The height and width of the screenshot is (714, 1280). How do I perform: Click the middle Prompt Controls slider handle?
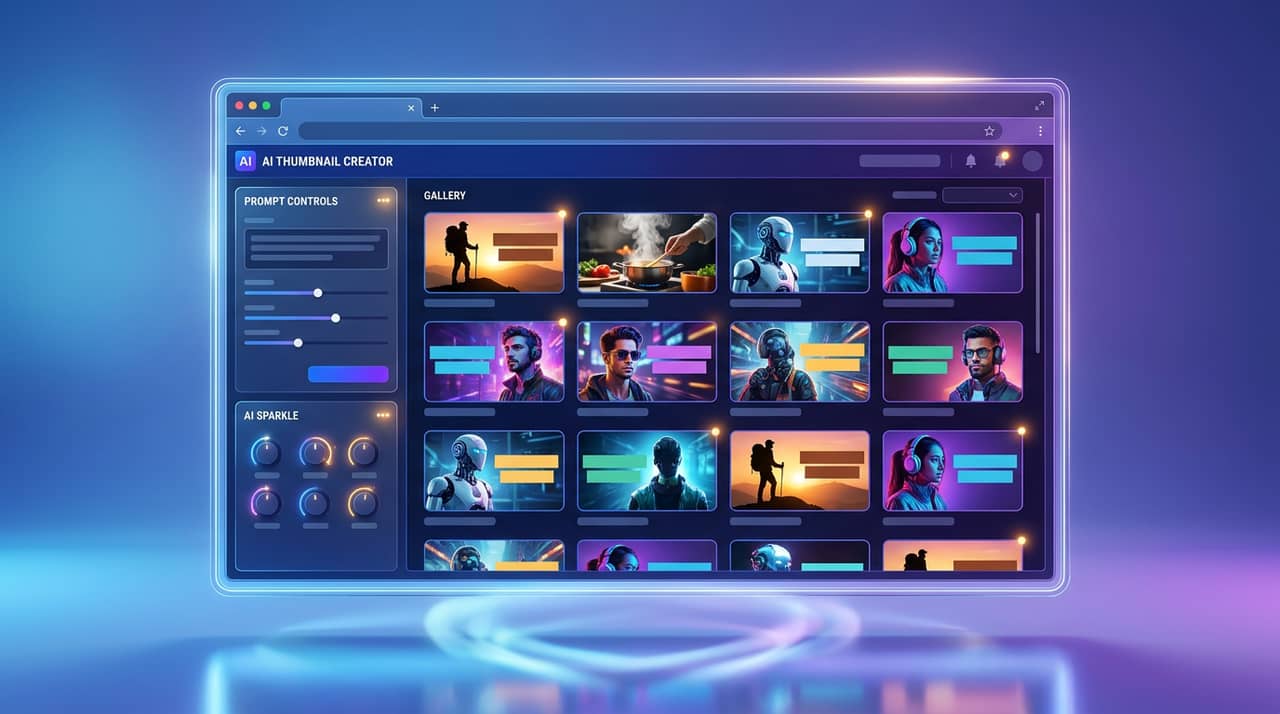pyautogui.click(x=335, y=318)
